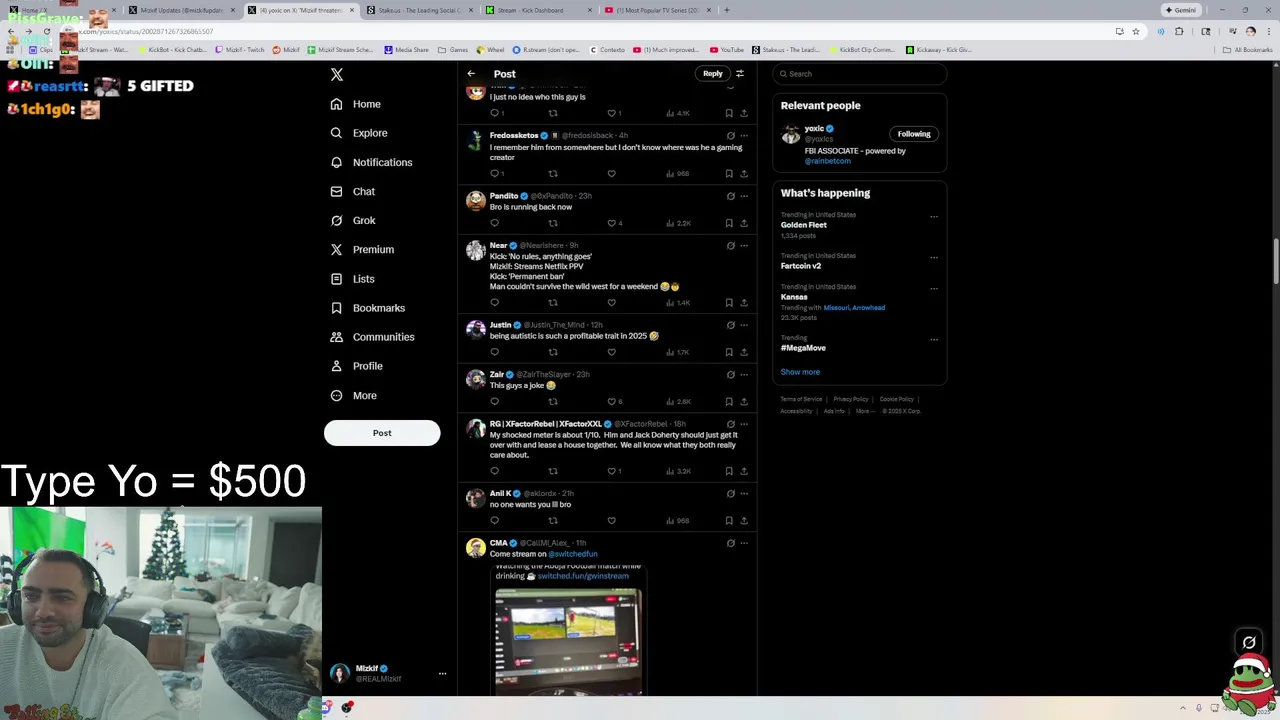Ask Grok about the Zair post
The image size is (1280, 720).
730,375
